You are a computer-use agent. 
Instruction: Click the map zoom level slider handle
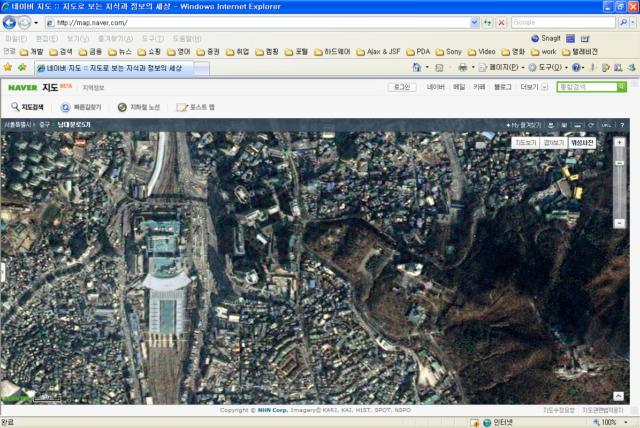tap(619, 163)
